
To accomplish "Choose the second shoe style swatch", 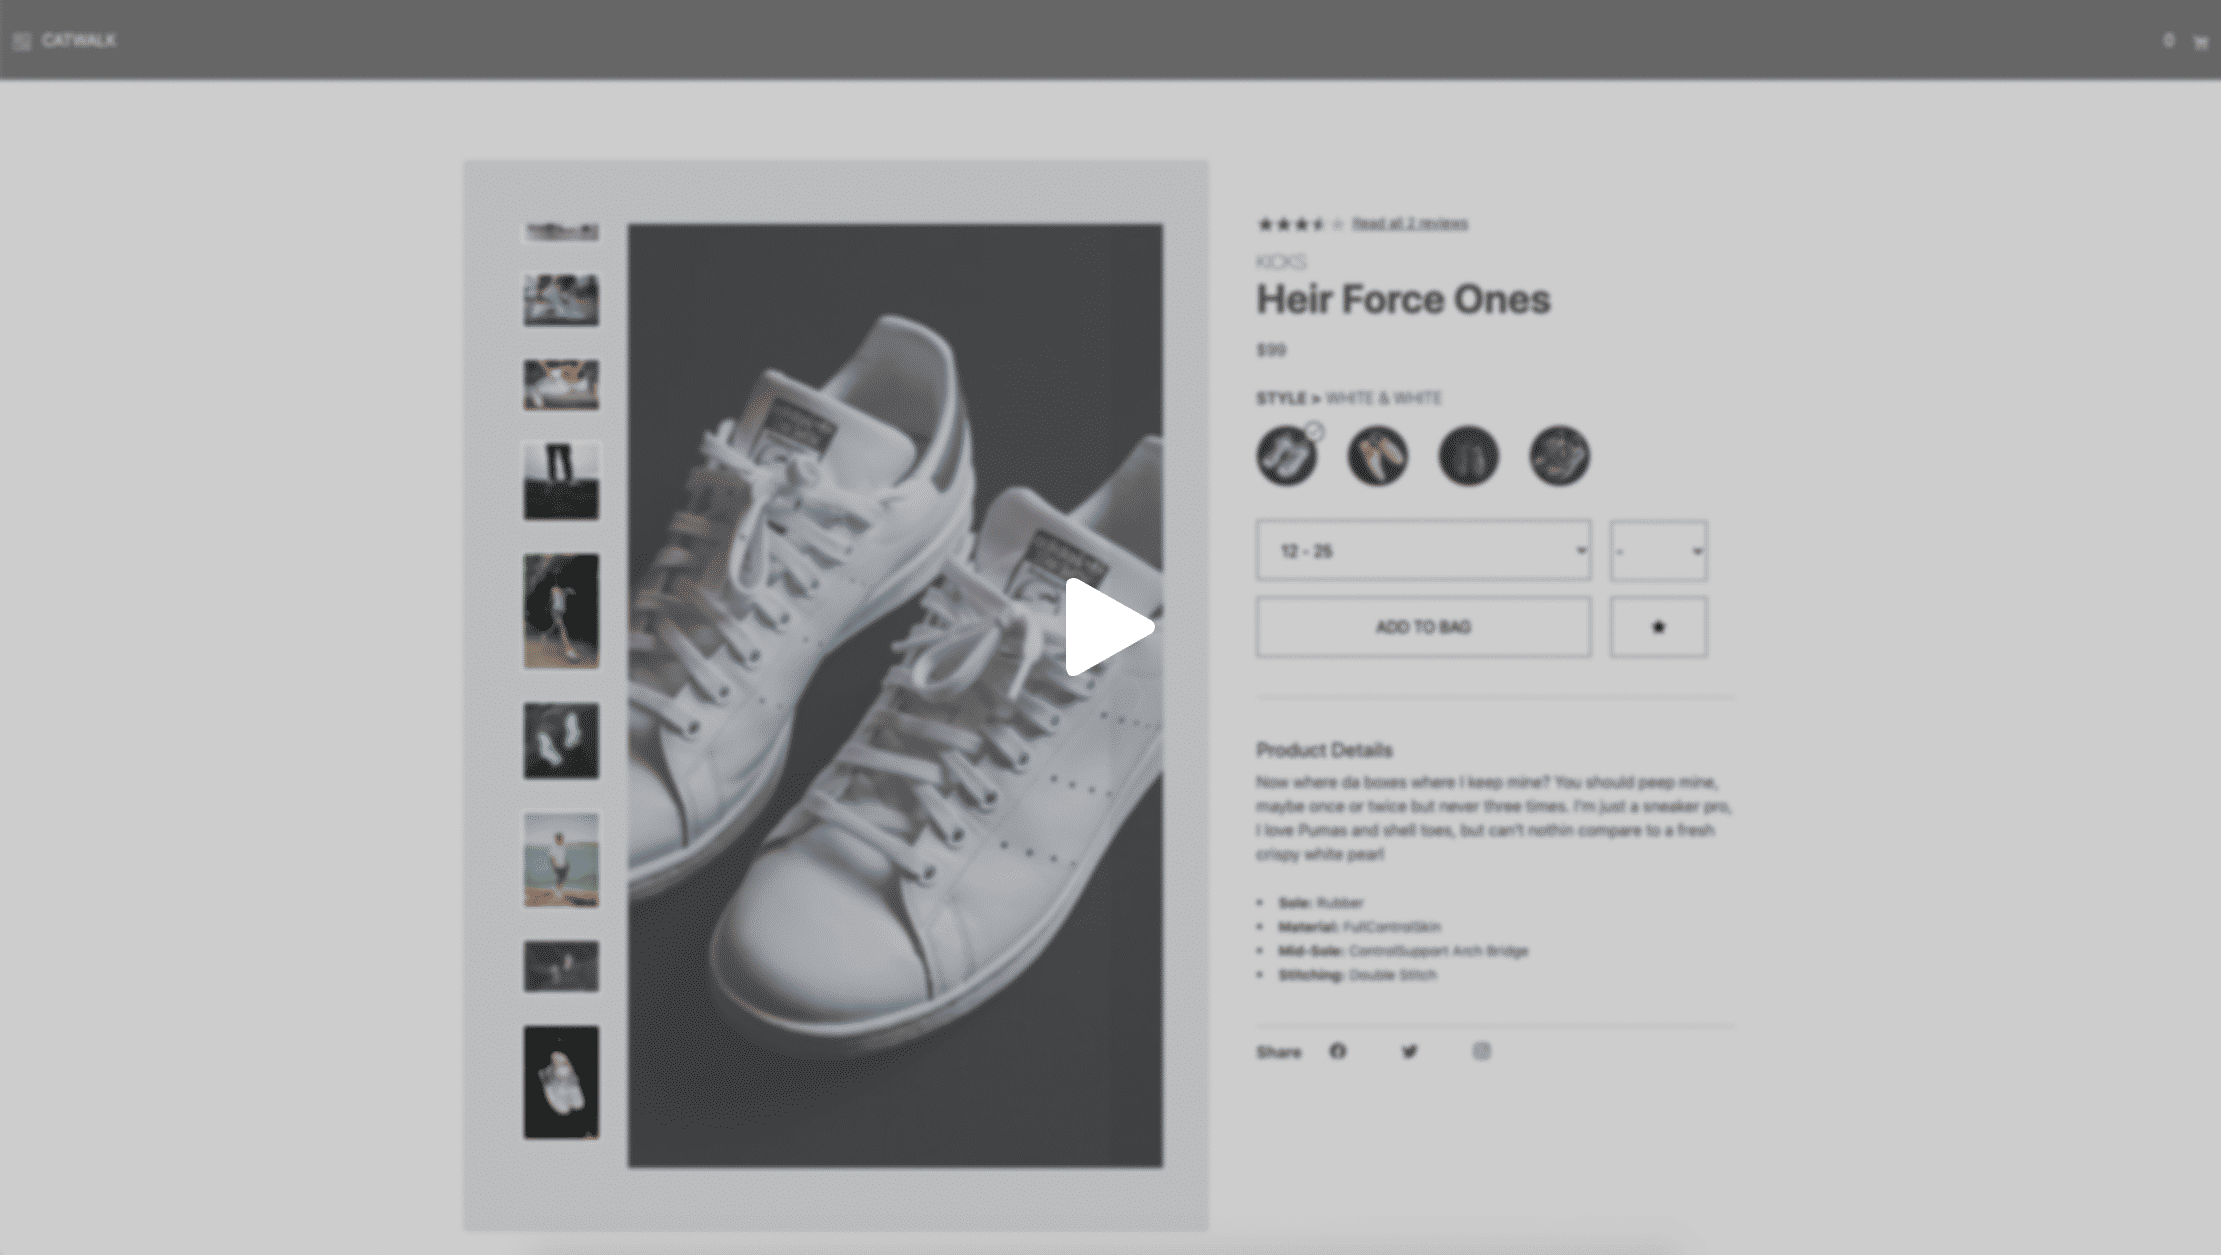I will [1377, 456].
